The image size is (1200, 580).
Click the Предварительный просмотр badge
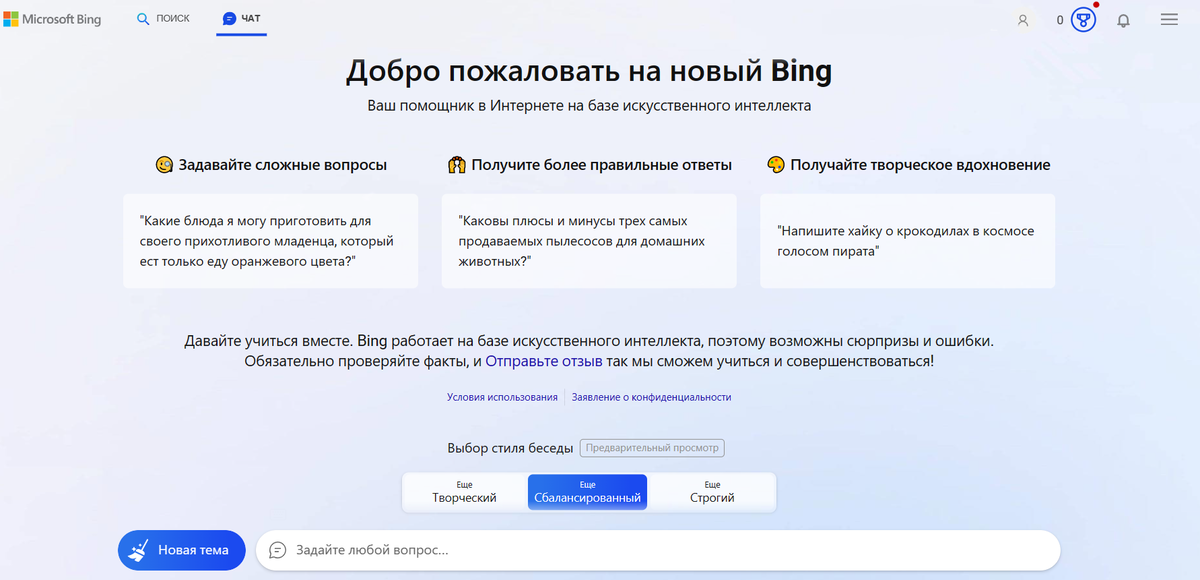tap(652, 448)
